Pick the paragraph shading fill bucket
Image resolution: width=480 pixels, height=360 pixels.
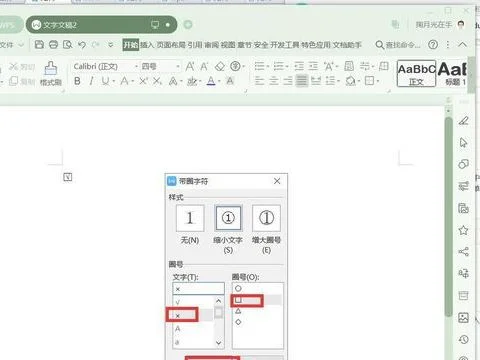350,81
